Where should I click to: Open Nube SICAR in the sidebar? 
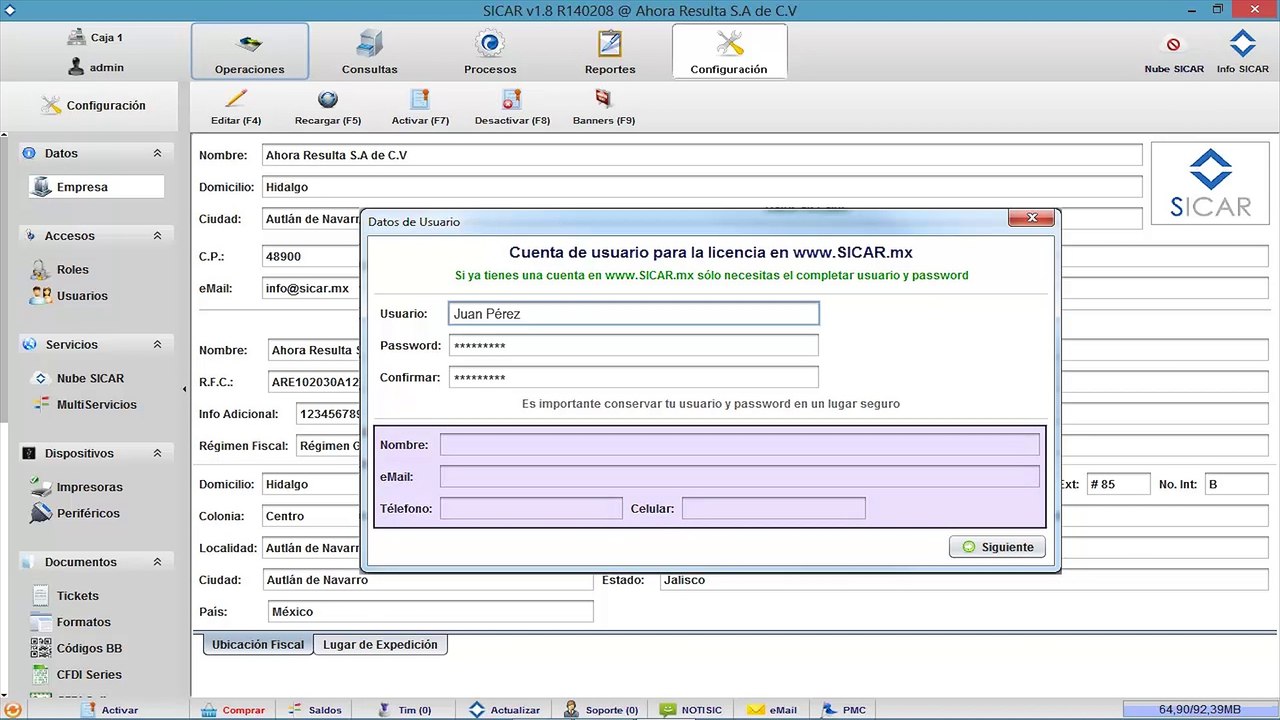point(78,378)
